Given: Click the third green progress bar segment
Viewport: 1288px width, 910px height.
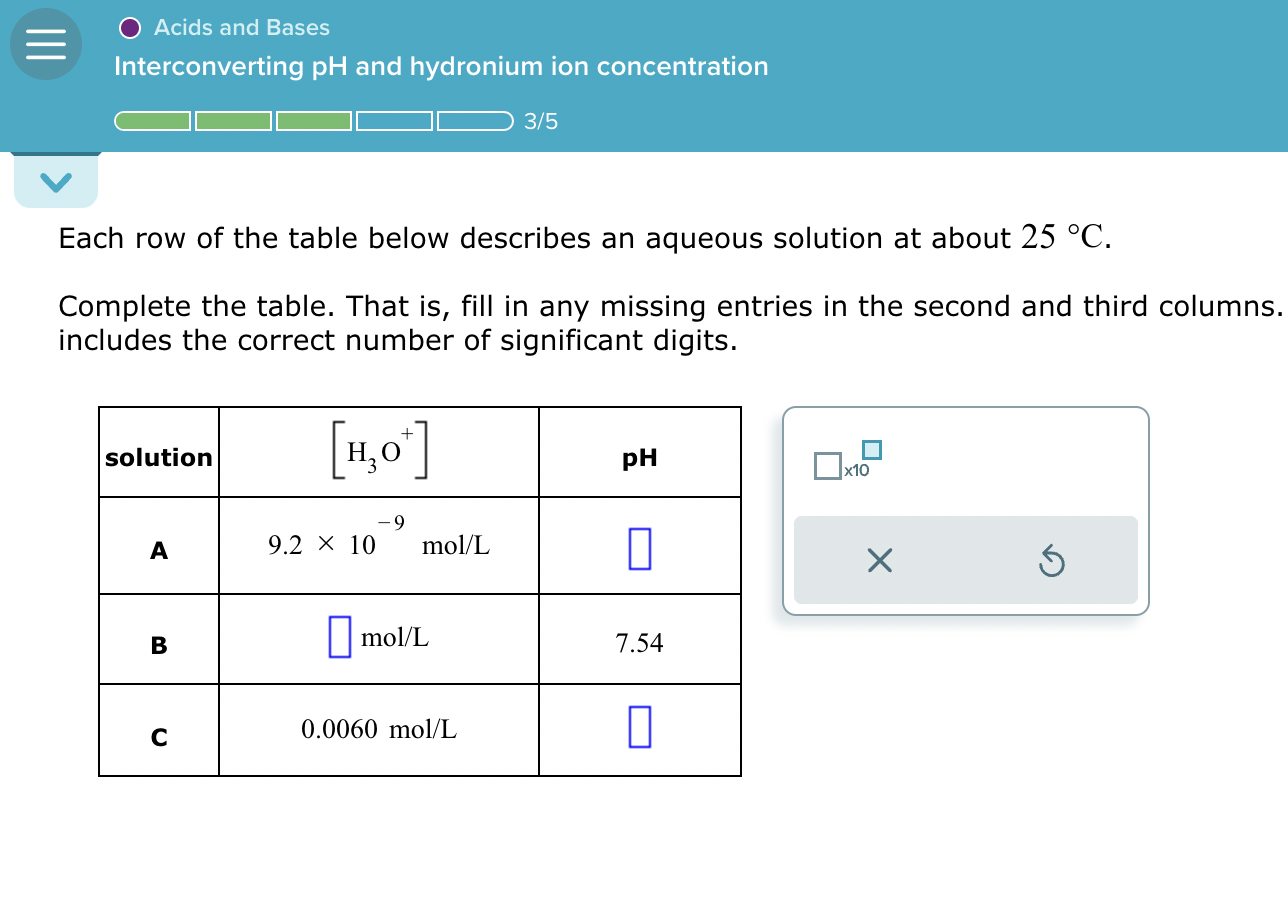Looking at the screenshot, I should pyautogui.click(x=313, y=120).
